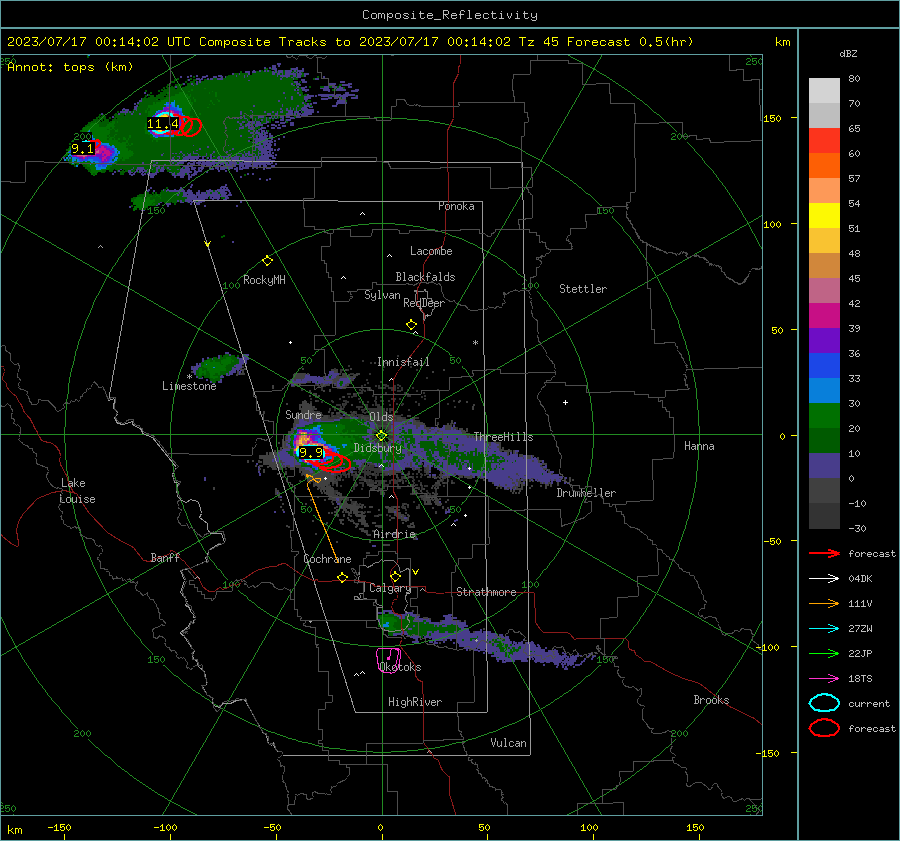Click the Sylvan label
900x841 pixels.
click(x=382, y=295)
